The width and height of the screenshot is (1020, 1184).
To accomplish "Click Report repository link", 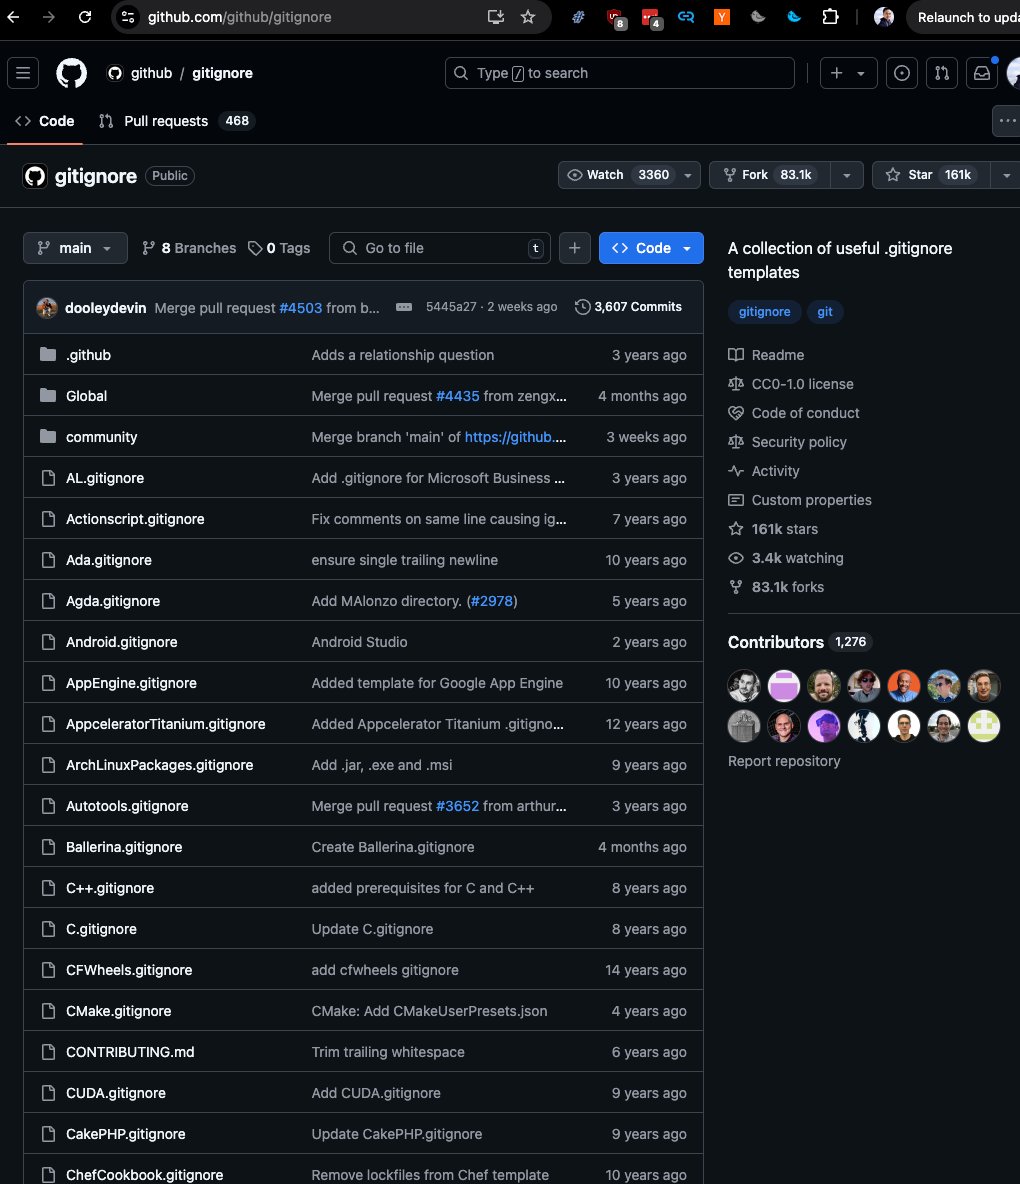I will 784,761.
